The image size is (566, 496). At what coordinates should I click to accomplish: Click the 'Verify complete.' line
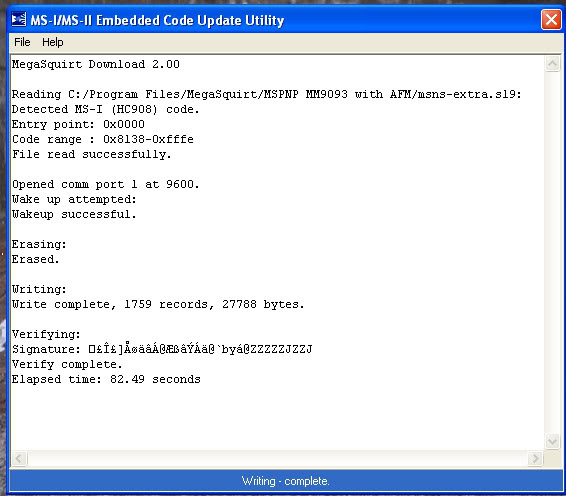[x=67, y=365]
